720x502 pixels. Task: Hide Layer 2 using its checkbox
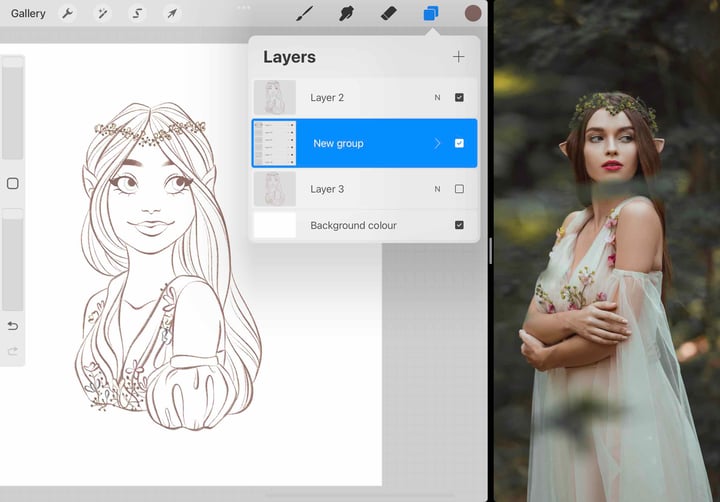click(x=459, y=97)
